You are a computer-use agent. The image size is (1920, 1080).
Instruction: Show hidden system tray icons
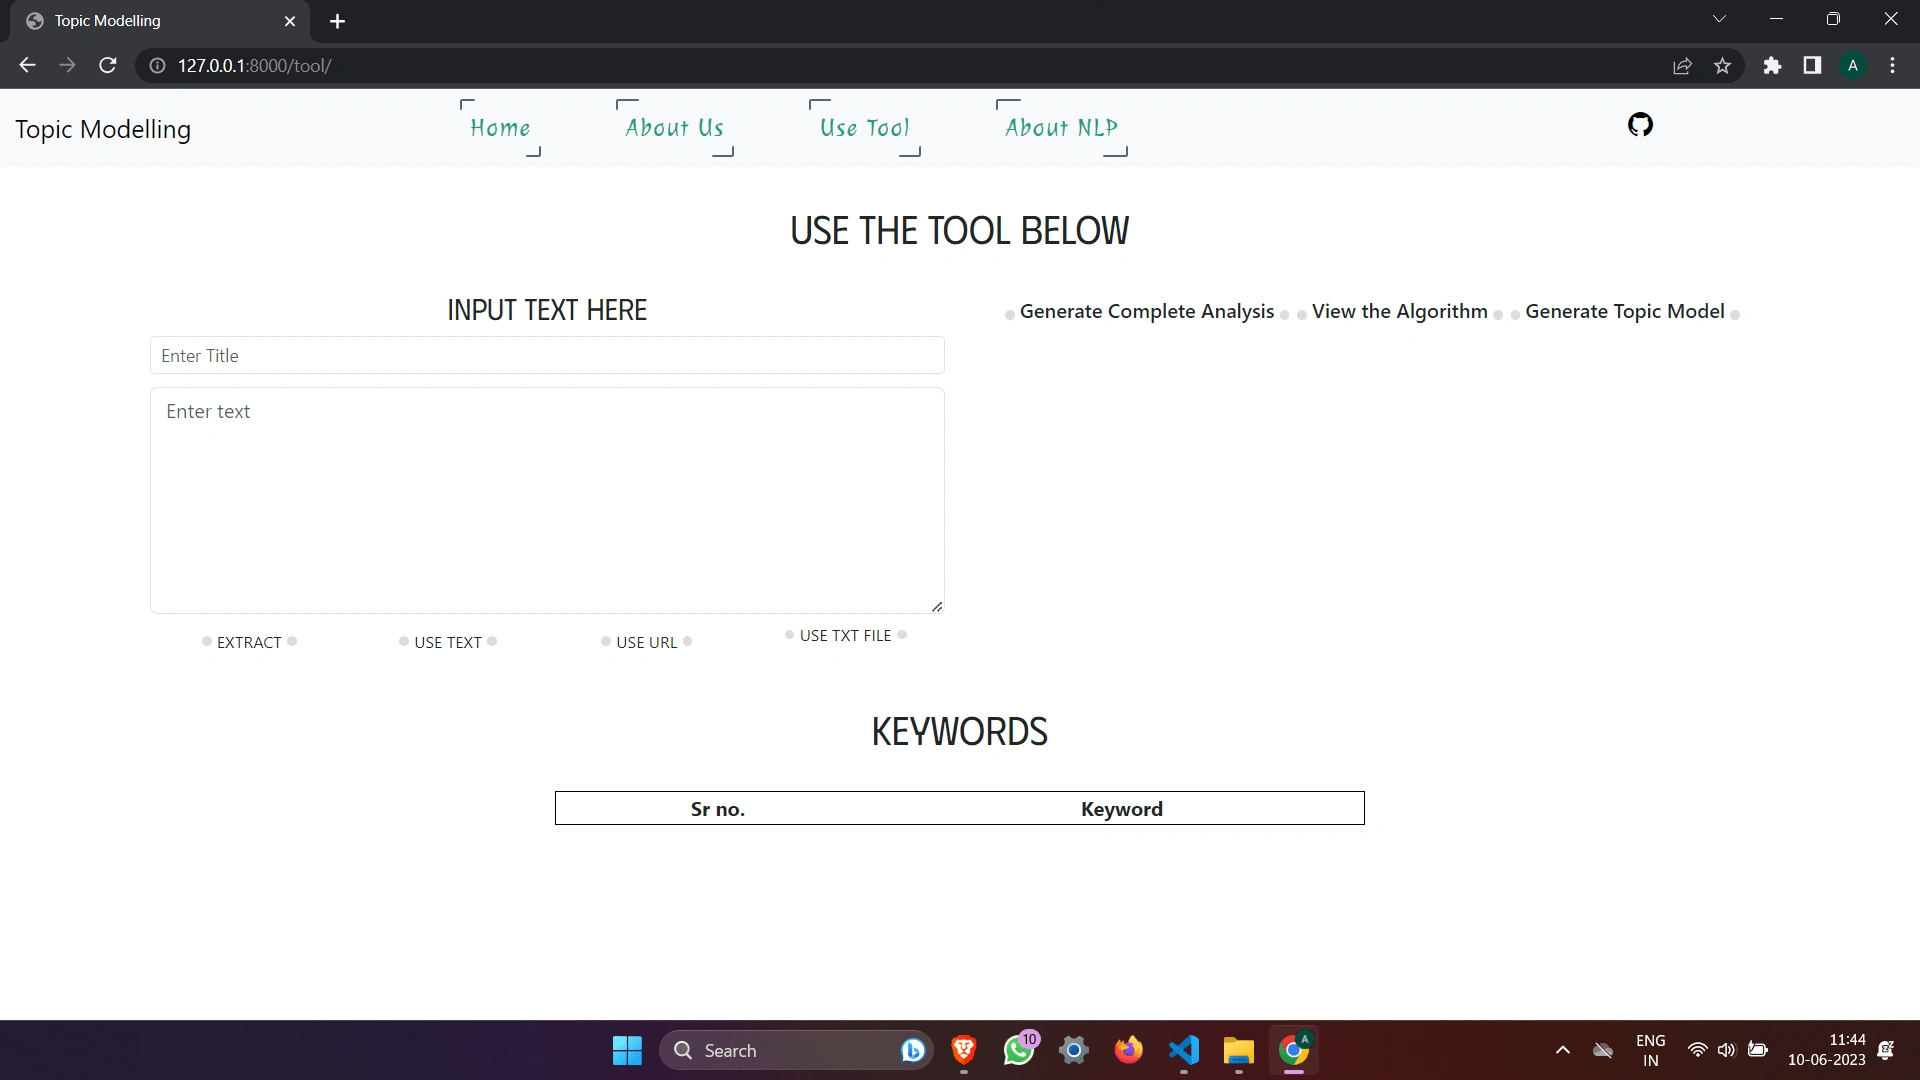point(1562,1050)
